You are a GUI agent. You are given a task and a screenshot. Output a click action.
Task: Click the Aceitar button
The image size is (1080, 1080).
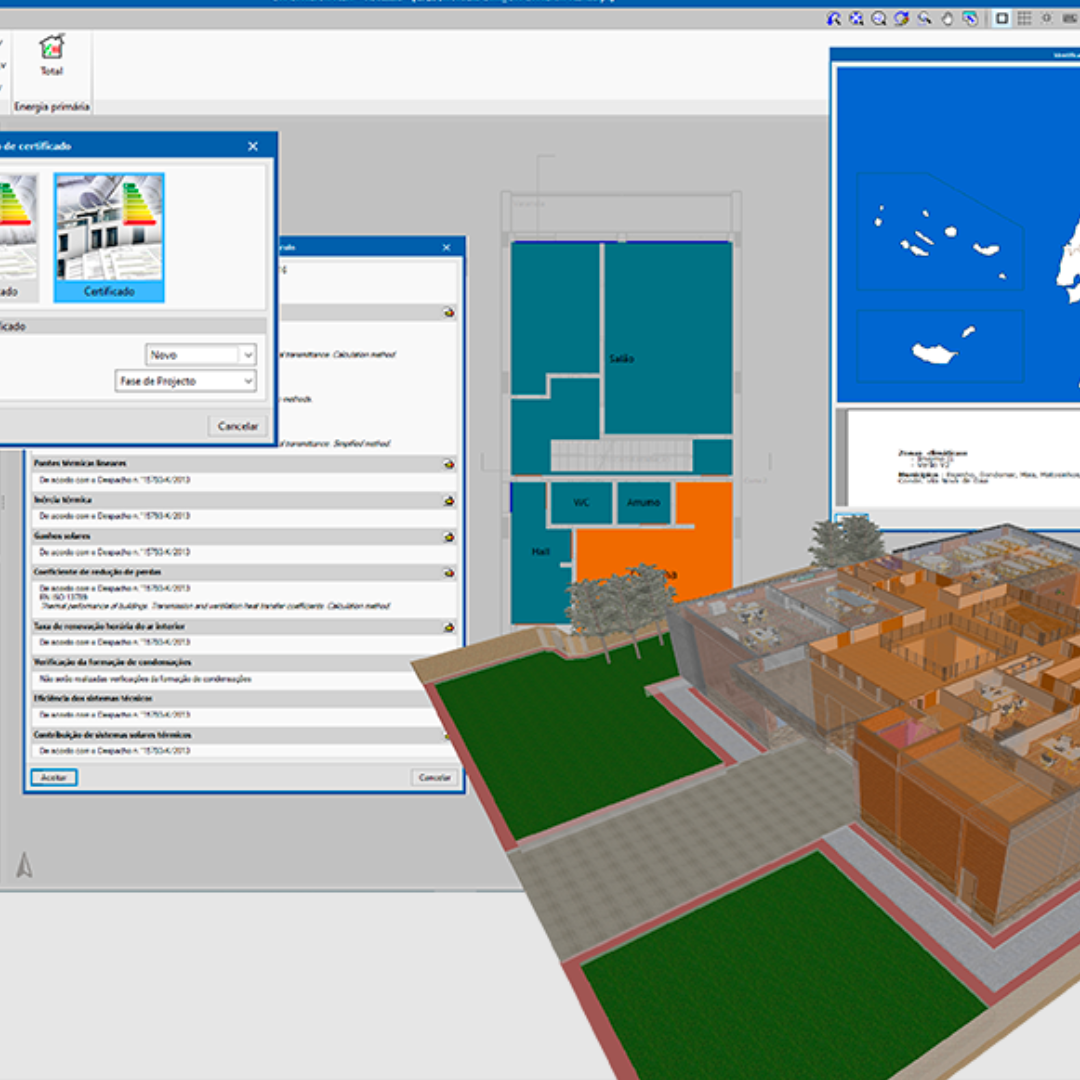click(x=53, y=777)
